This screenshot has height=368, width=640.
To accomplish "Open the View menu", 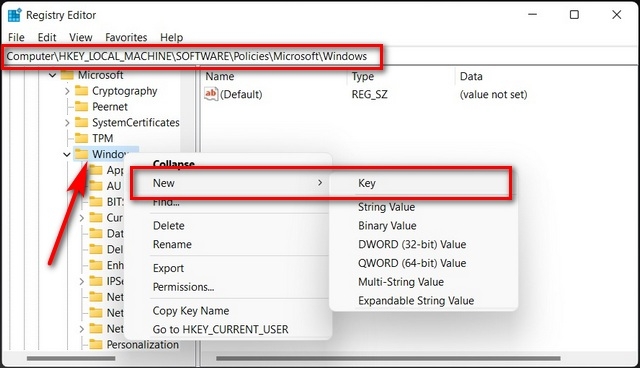I will coord(81,38).
